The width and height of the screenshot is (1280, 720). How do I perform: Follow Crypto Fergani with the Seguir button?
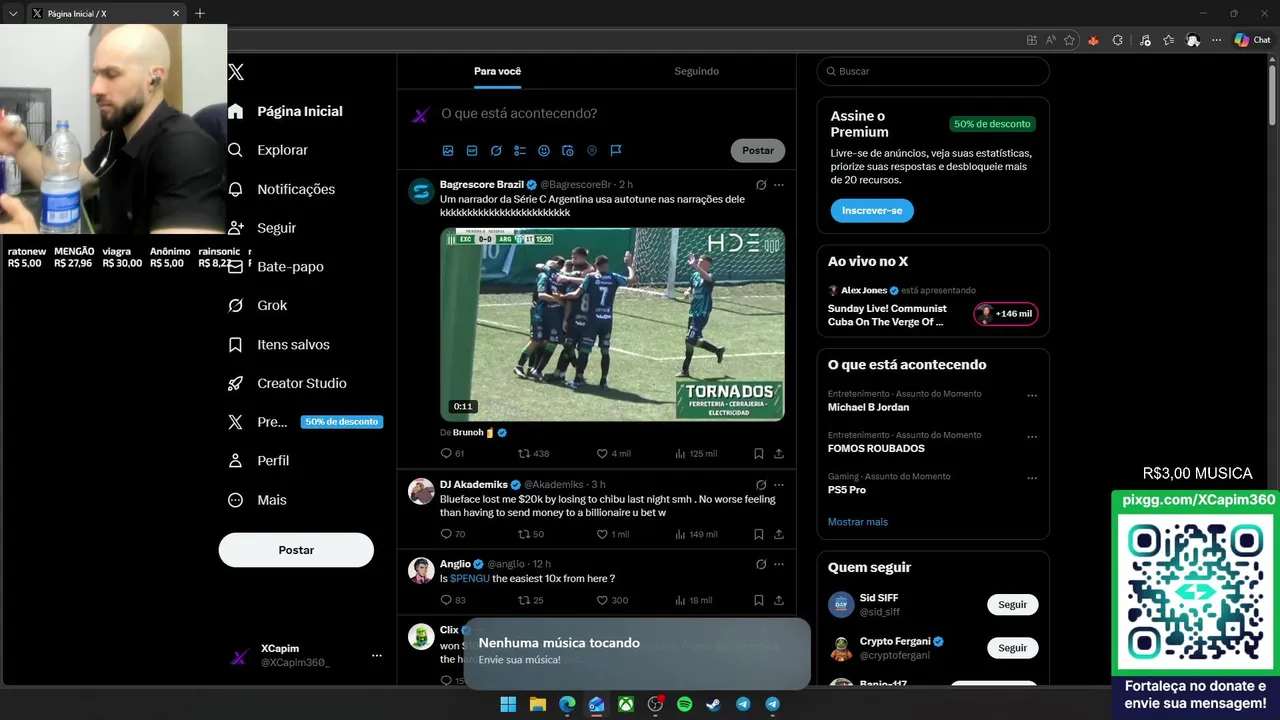[1013, 648]
